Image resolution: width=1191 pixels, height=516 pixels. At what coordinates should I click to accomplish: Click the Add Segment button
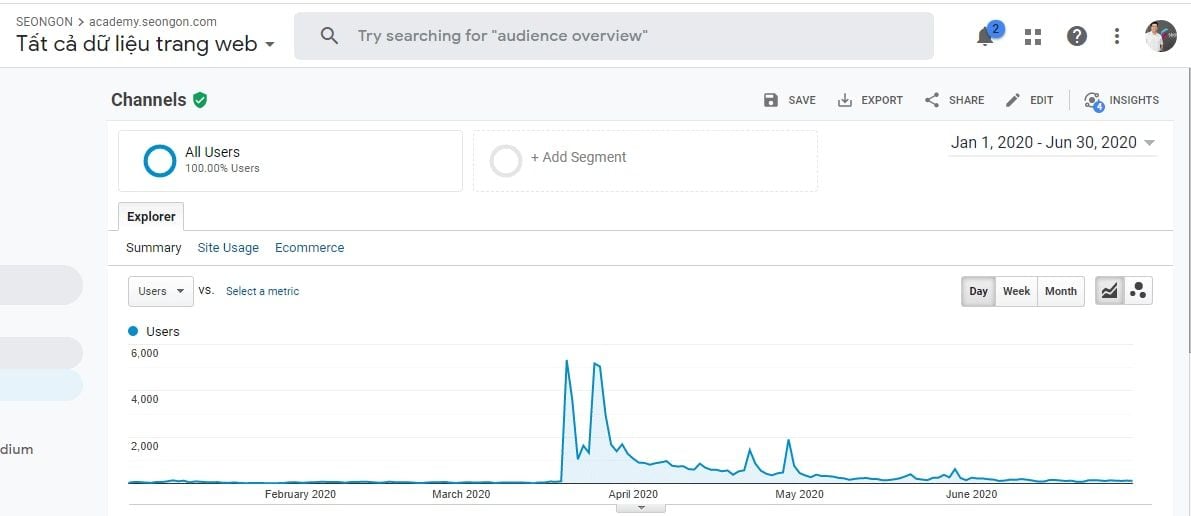point(578,158)
